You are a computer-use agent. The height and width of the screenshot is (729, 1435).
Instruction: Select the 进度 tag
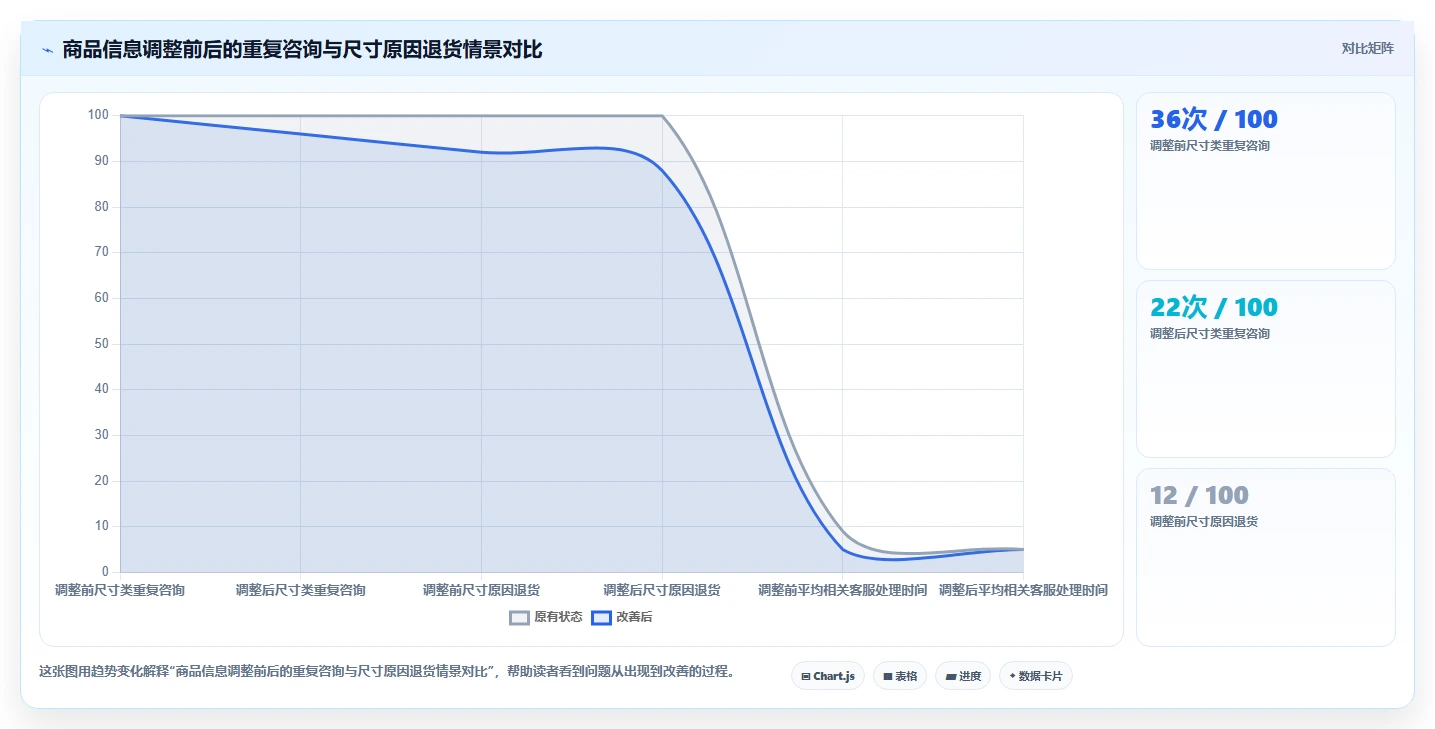pos(963,676)
